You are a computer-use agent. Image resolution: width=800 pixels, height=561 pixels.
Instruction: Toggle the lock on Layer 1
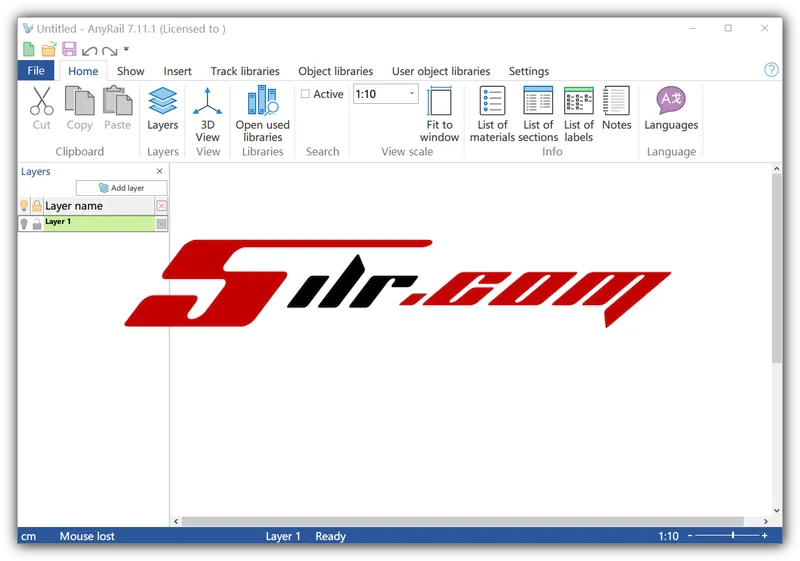point(37,223)
